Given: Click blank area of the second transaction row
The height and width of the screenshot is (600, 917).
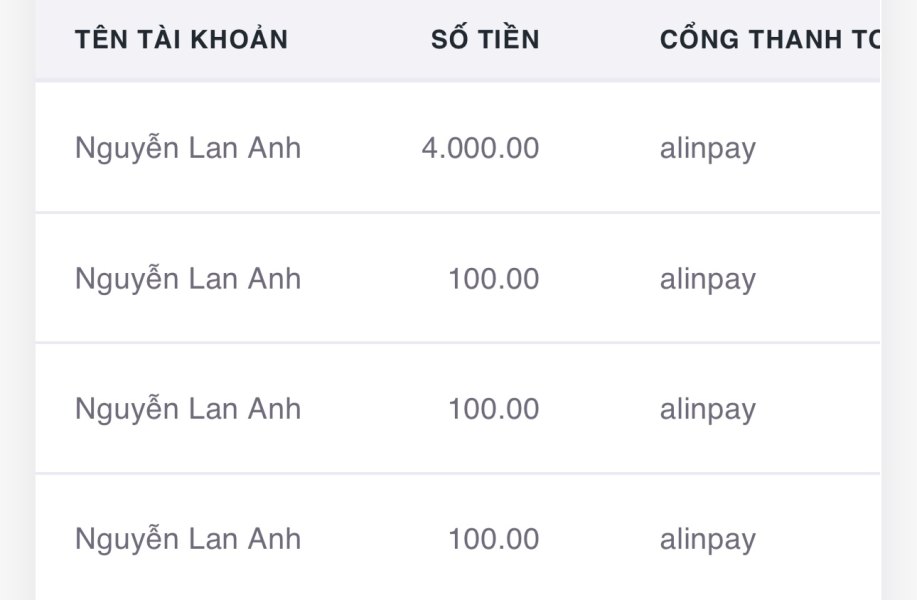Looking at the screenshot, I should coord(819,278).
